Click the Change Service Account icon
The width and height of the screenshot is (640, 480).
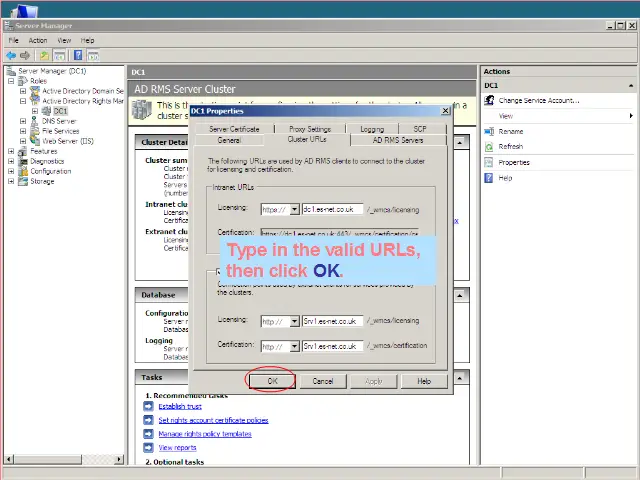coord(489,100)
